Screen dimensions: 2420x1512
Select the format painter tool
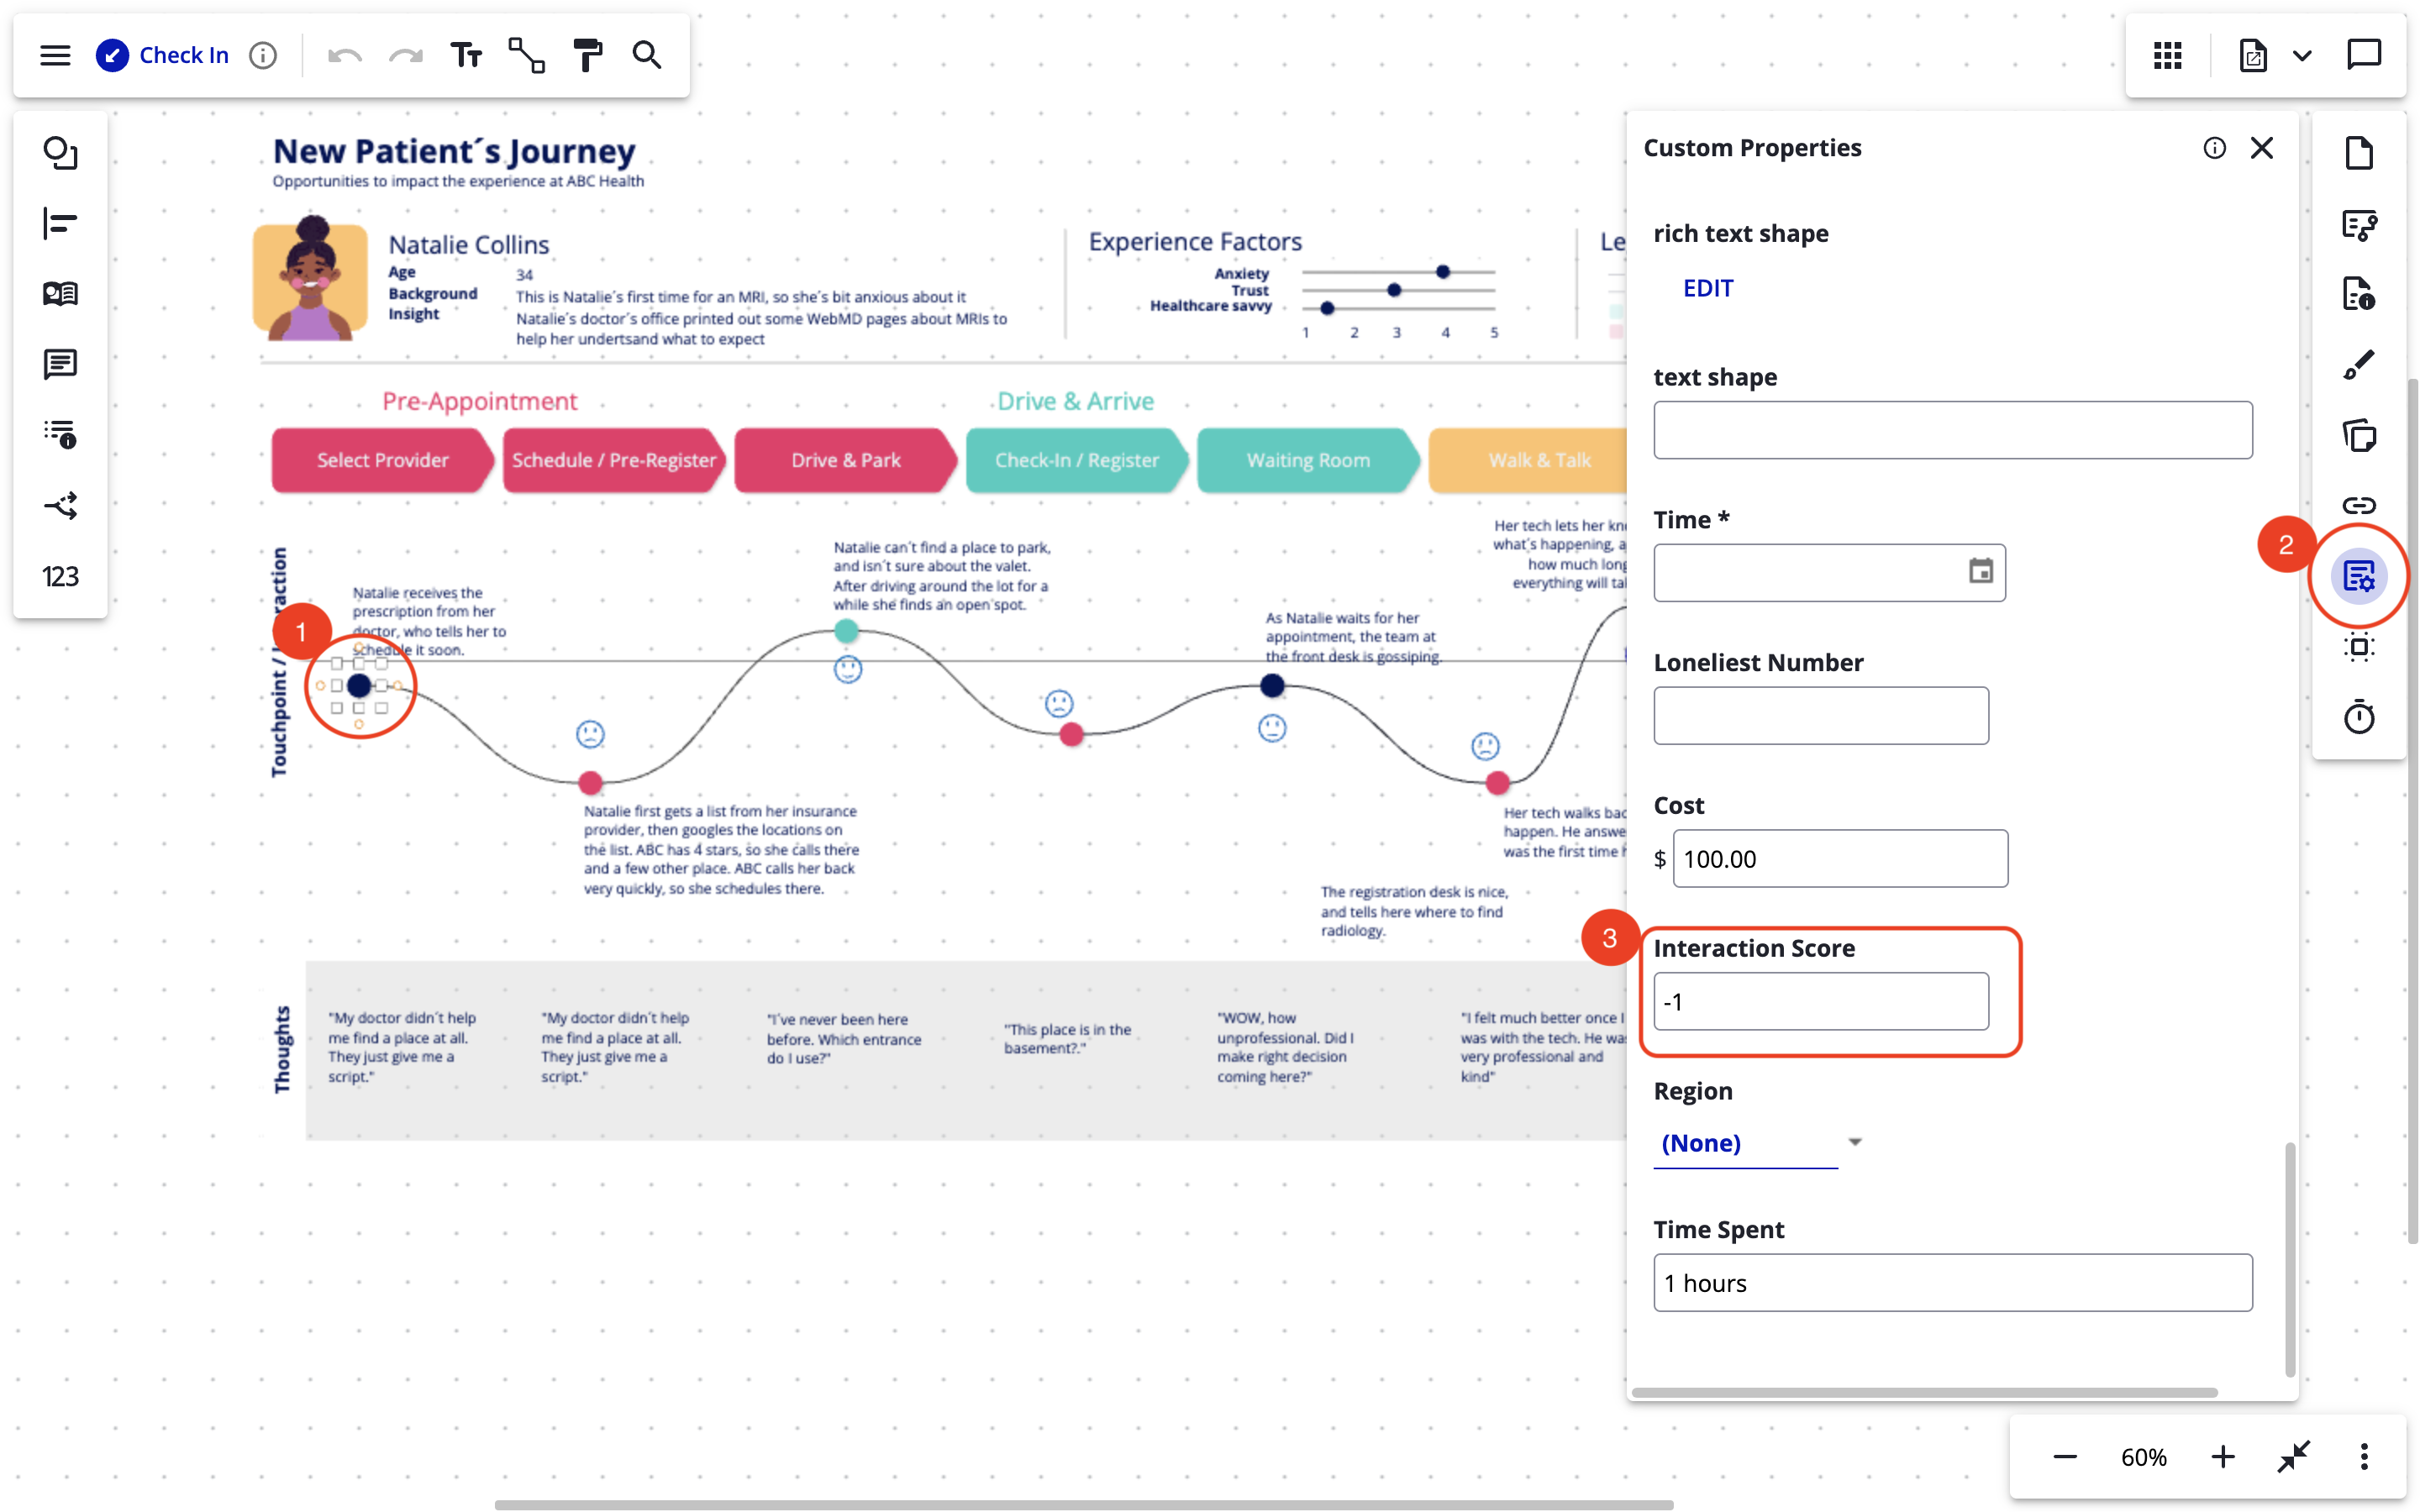[587, 55]
